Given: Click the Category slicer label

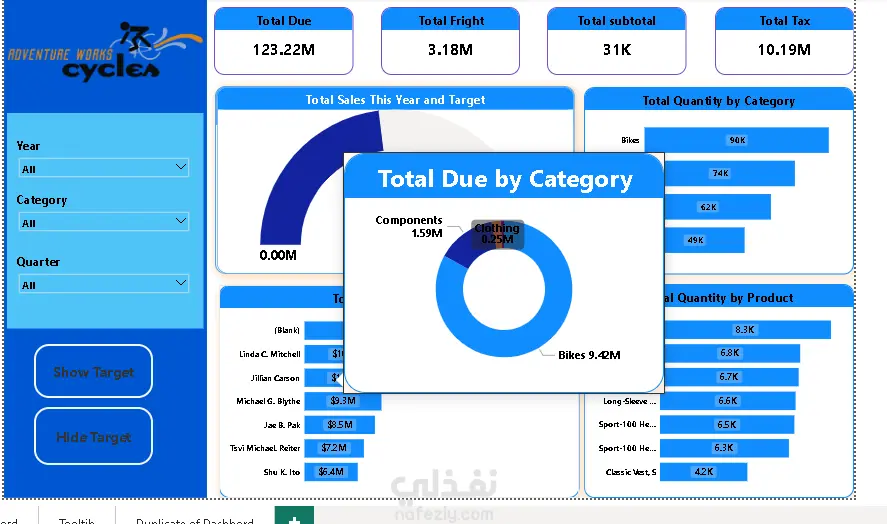Looking at the screenshot, I should [x=42, y=200].
